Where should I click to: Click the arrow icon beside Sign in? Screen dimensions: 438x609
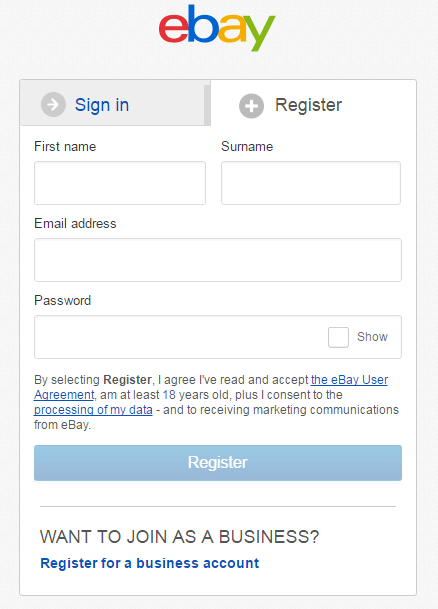click(53, 104)
